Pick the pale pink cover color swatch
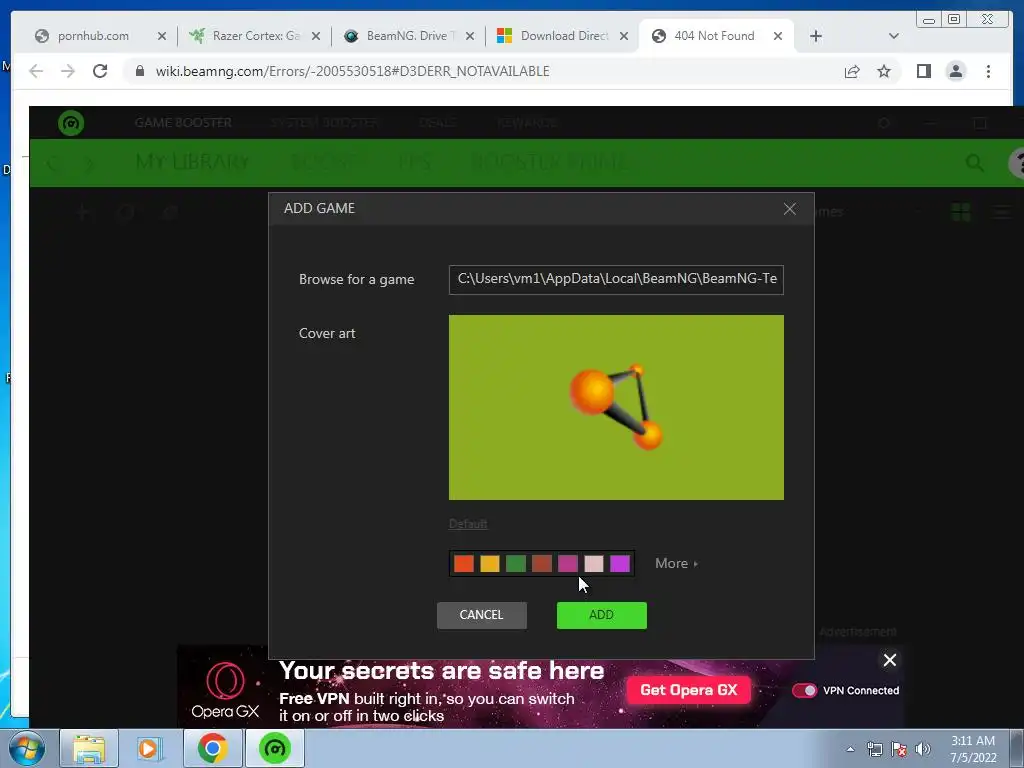The image size is (1024, 768). pos(594,564)
